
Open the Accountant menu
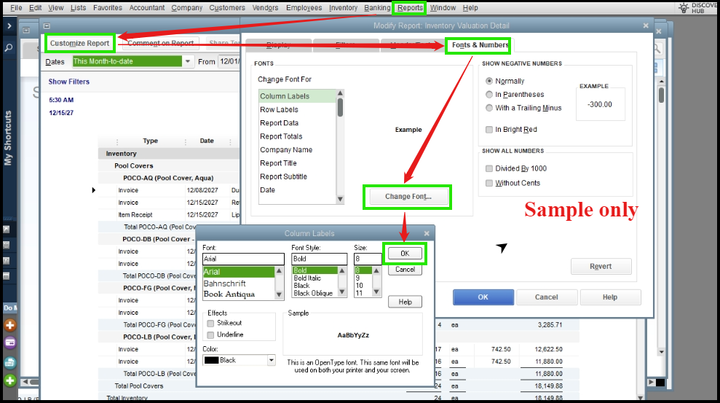[146, 8]
